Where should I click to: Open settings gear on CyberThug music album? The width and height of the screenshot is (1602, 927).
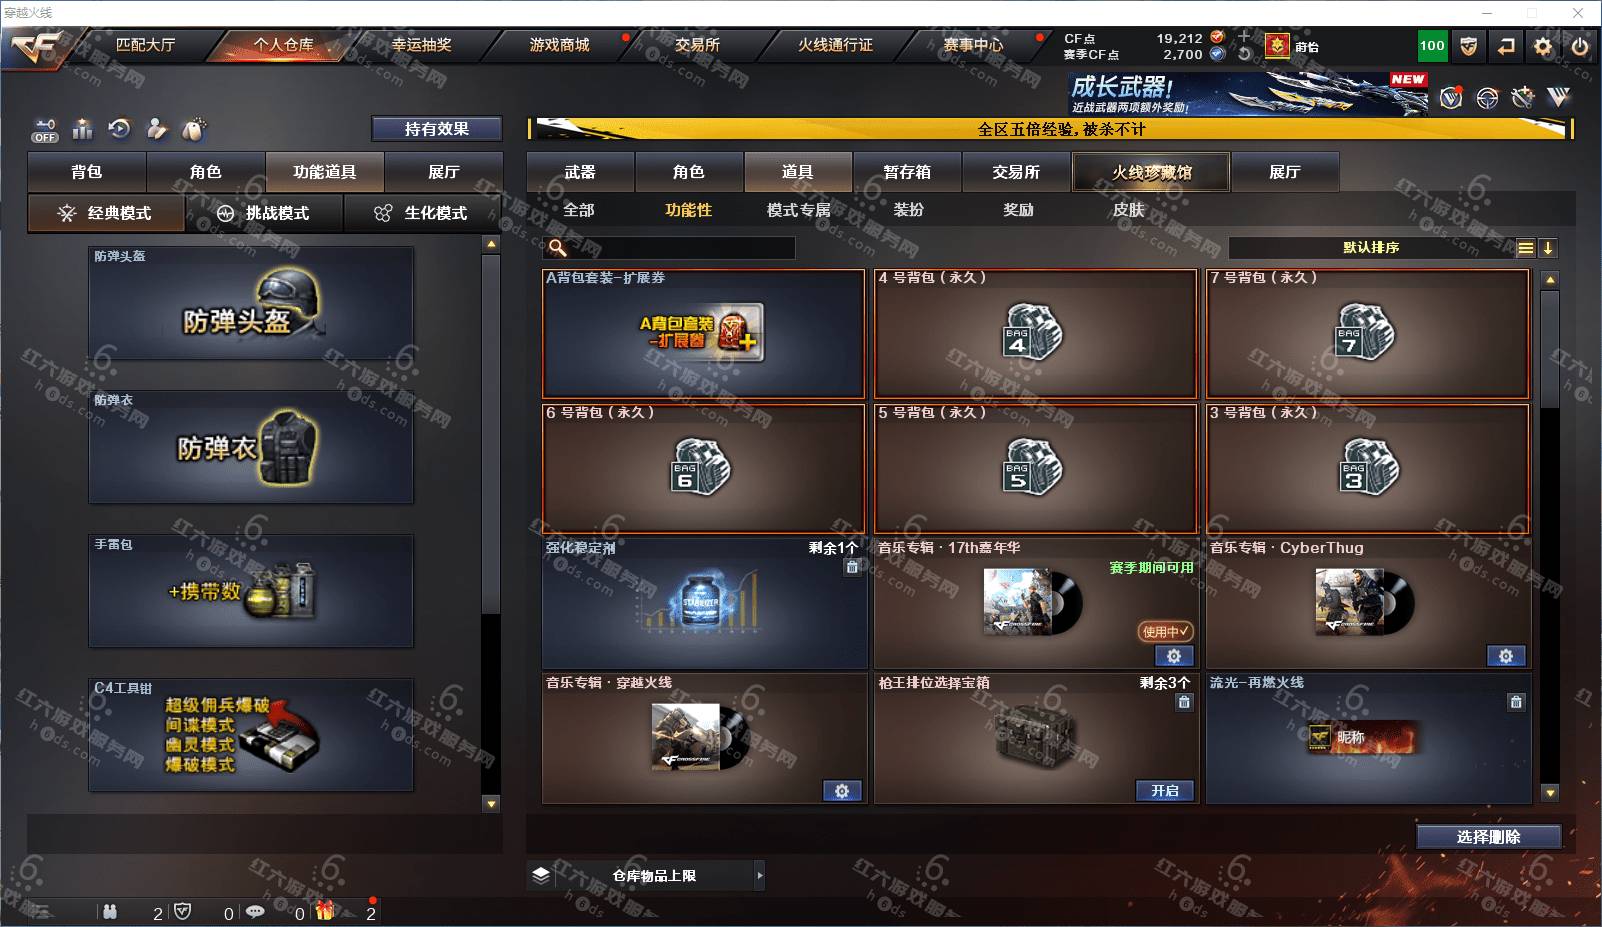pyautogui.click(x=1506, y=656)
